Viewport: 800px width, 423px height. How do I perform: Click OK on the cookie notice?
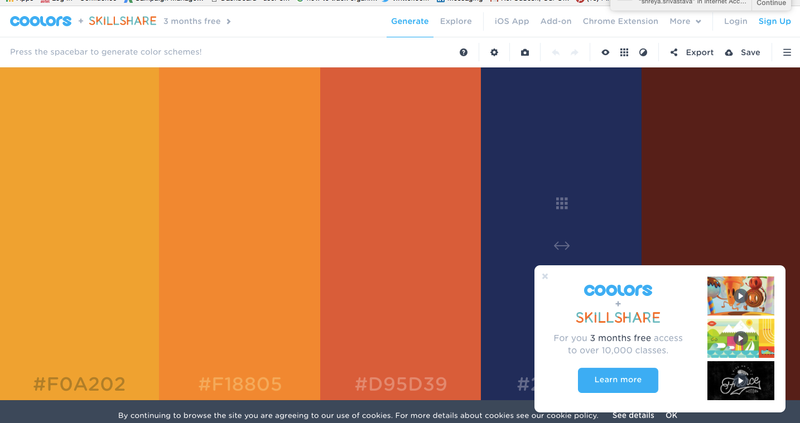tap(671, 415)
